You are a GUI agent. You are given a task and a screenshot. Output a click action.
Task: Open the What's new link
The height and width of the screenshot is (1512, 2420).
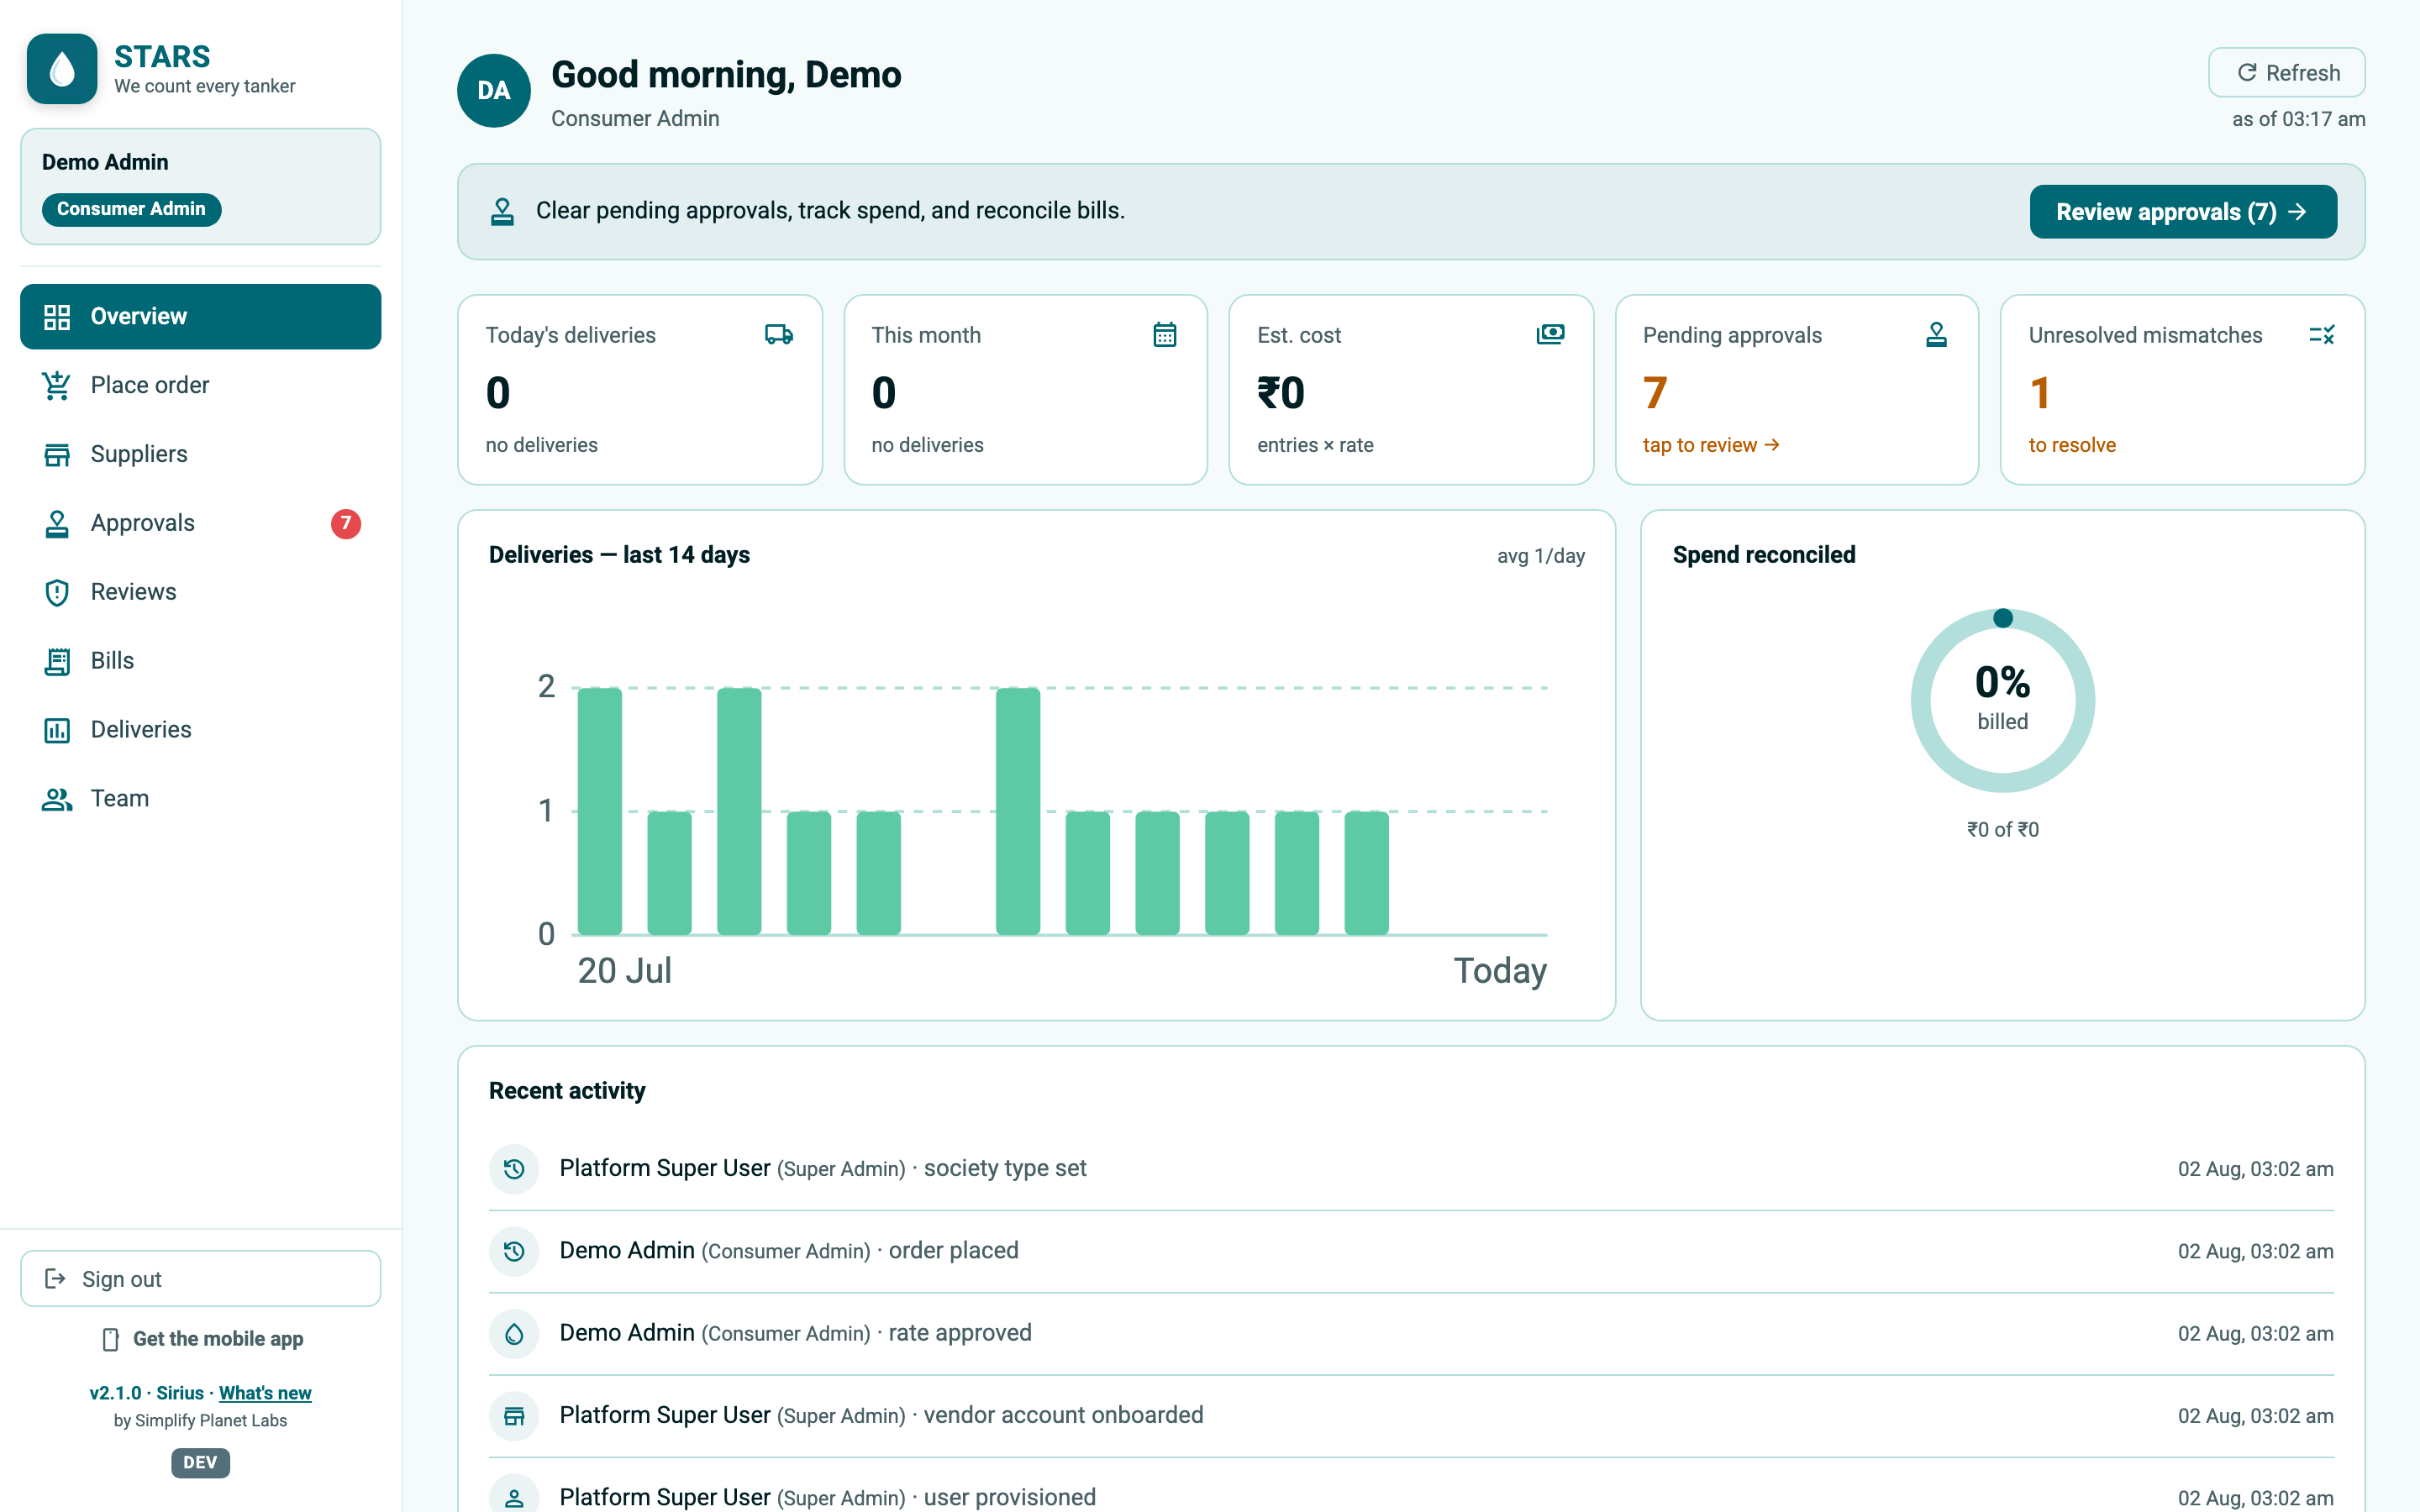(x=265, y=1393)
